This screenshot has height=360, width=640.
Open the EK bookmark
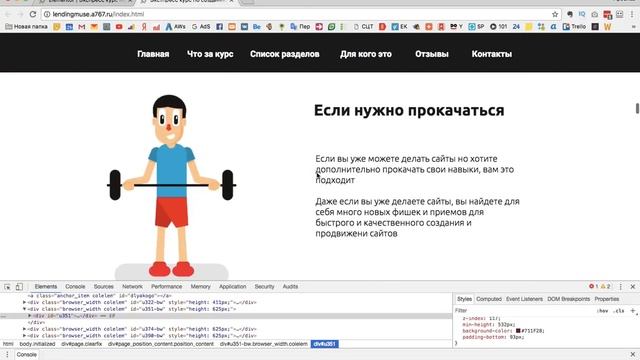point(400,27)
